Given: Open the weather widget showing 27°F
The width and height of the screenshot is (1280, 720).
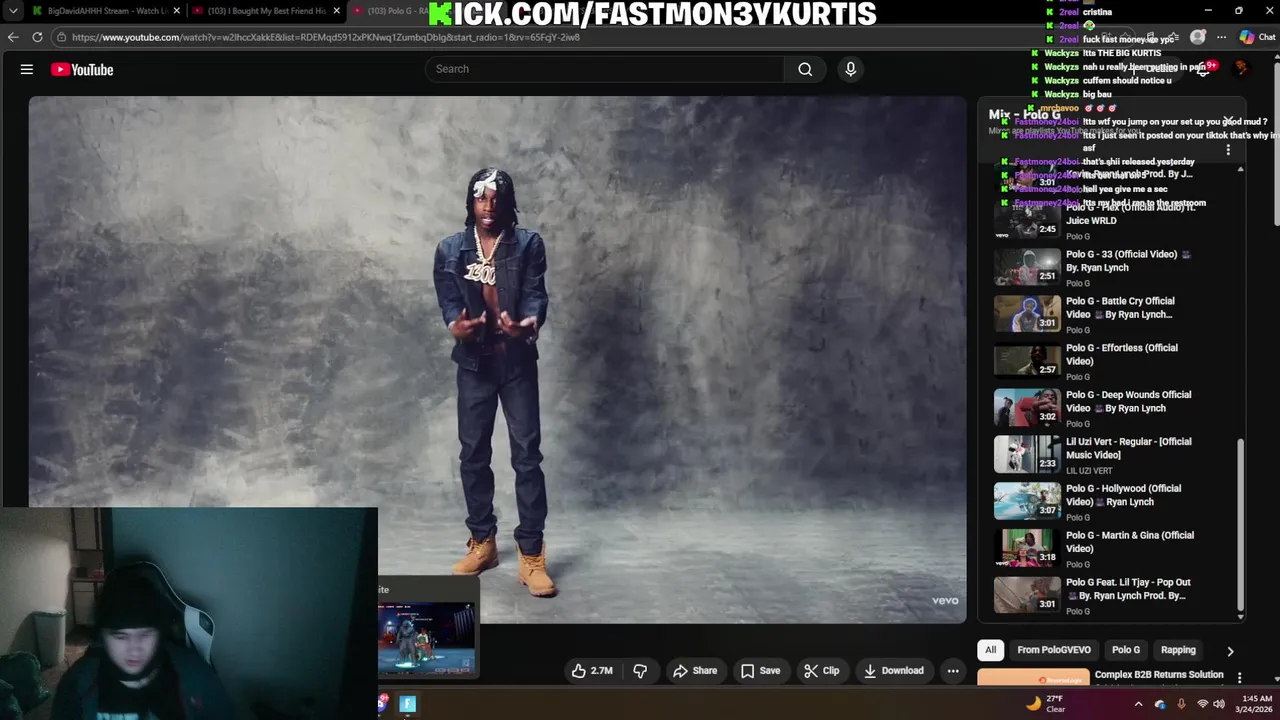Looking at the screenshot, I should click(1047, 704).
